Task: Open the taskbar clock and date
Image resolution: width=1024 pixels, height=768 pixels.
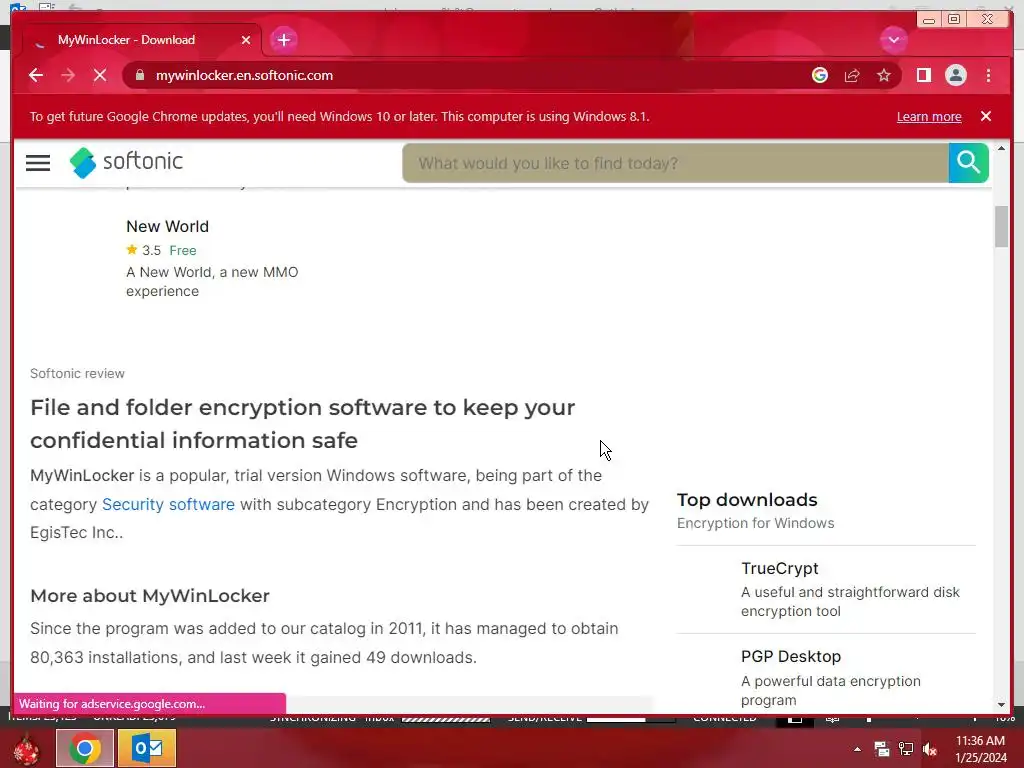Action: coord(981,749)
